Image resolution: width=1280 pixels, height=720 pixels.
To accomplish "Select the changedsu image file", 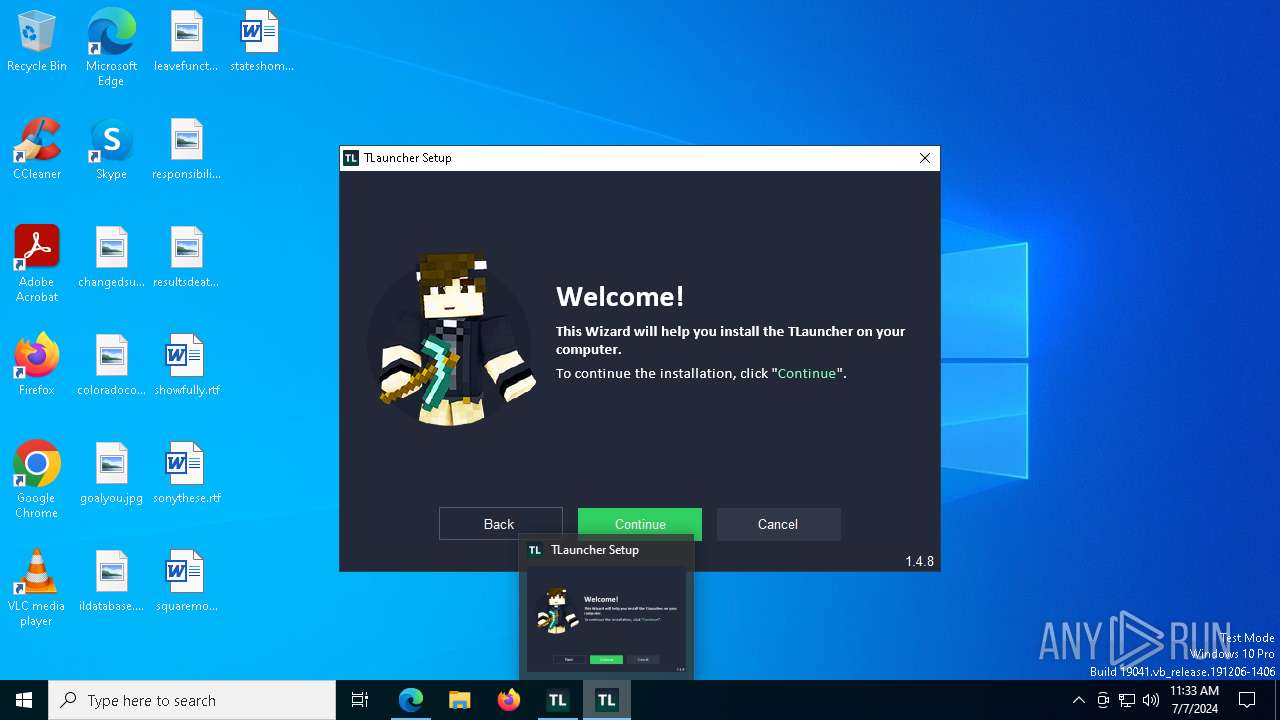I will pos(111,258).
